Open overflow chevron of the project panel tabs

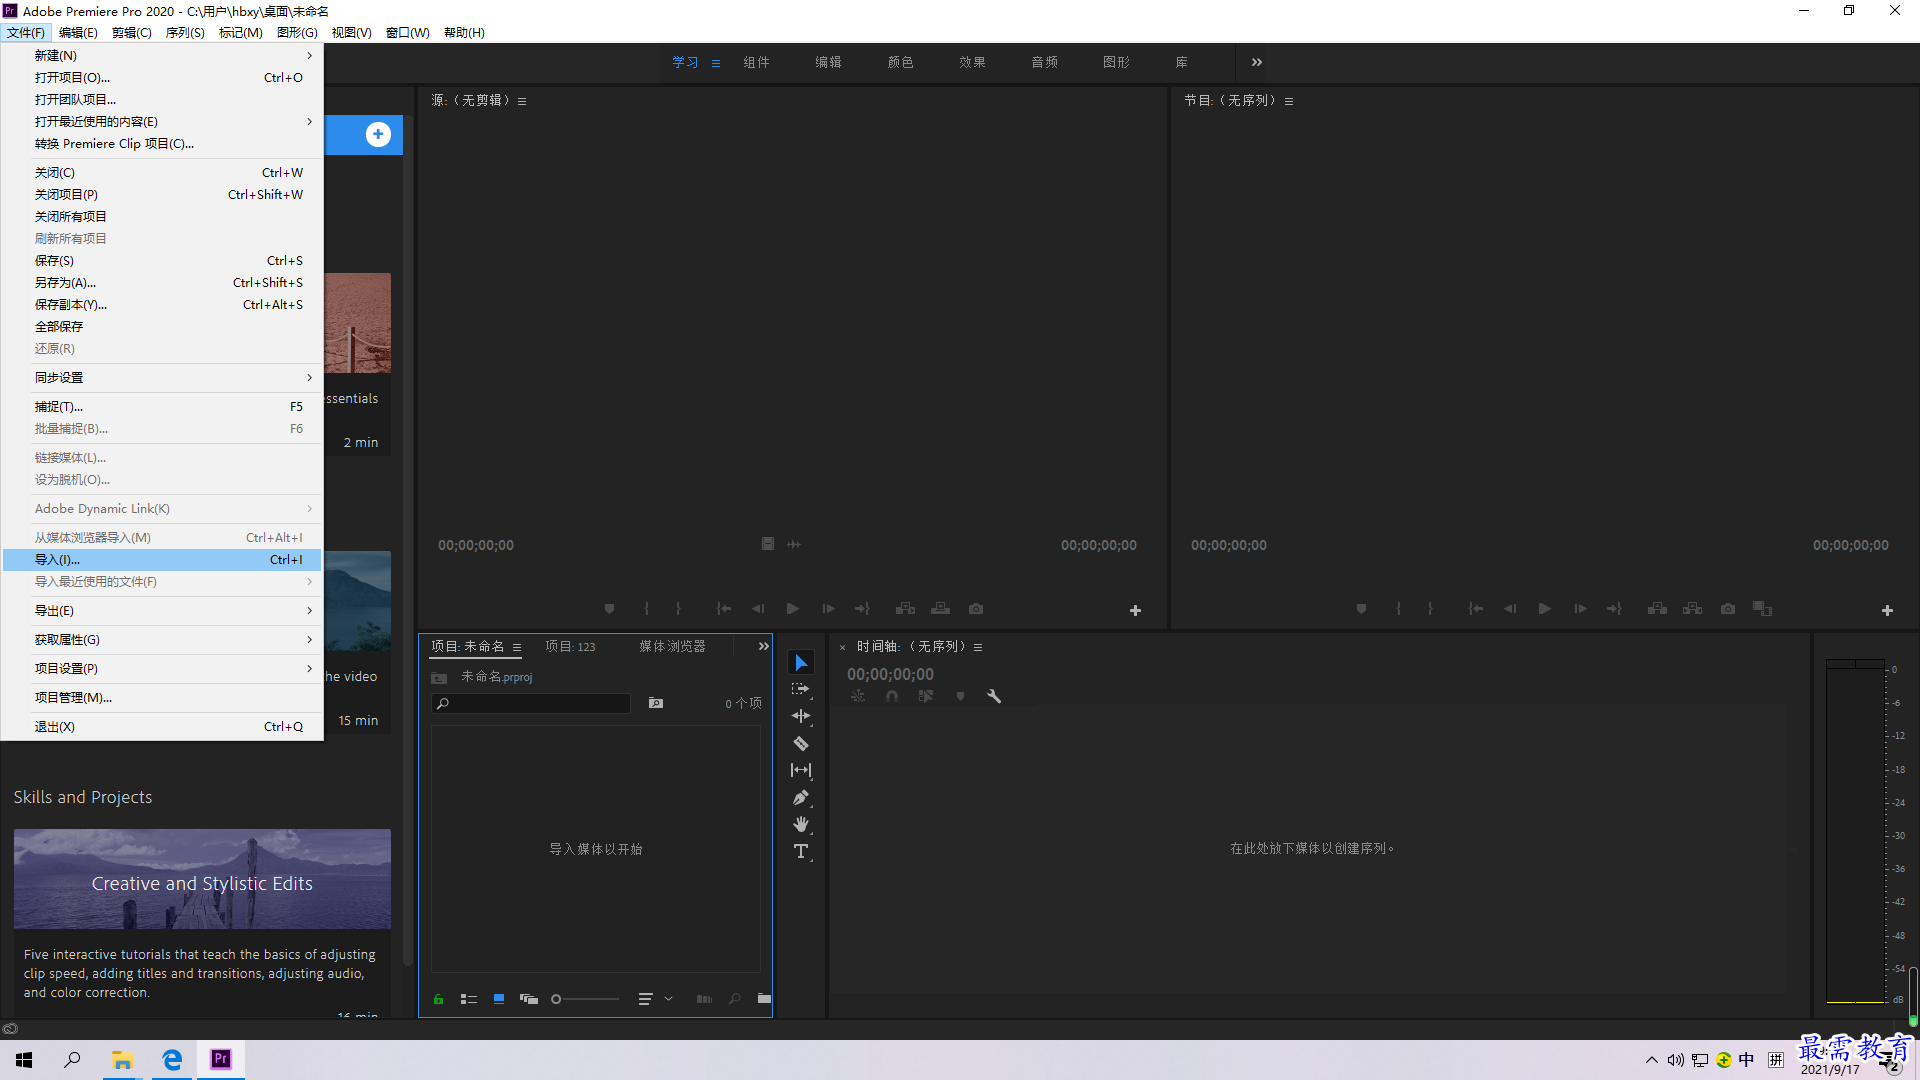tap(764, 646)
